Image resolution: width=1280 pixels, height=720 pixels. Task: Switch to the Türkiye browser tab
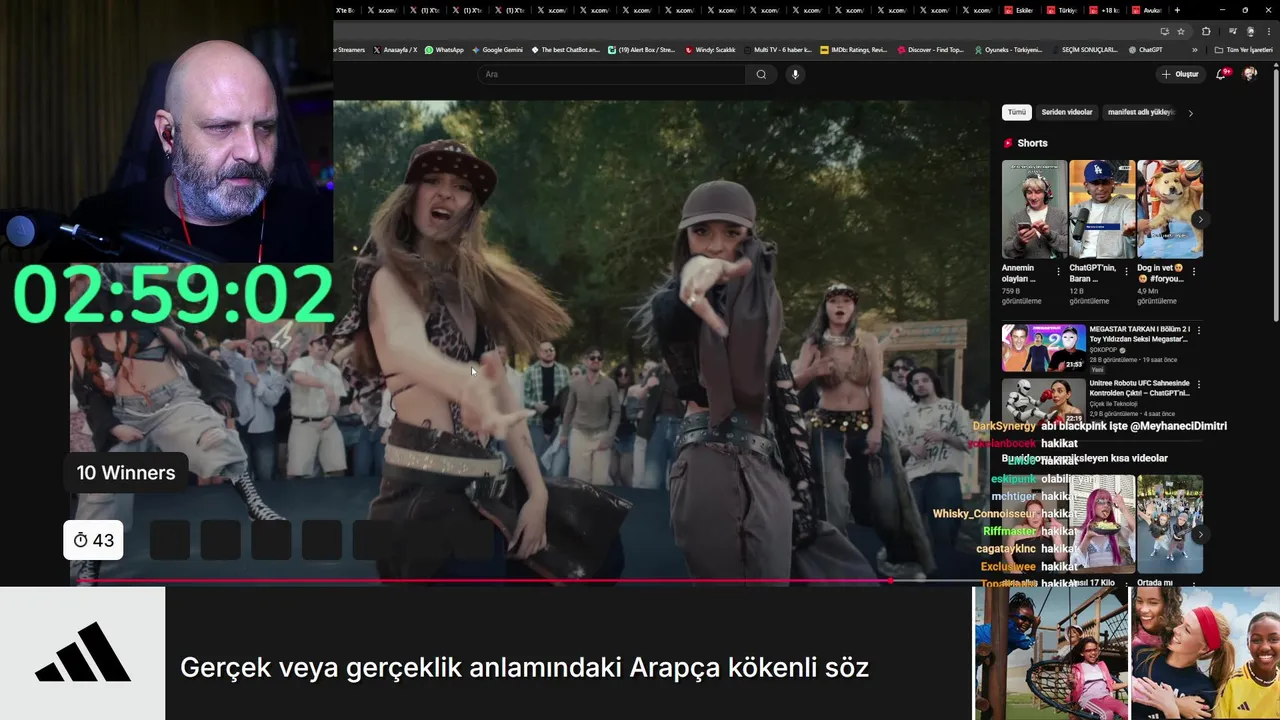(1064, 10)
